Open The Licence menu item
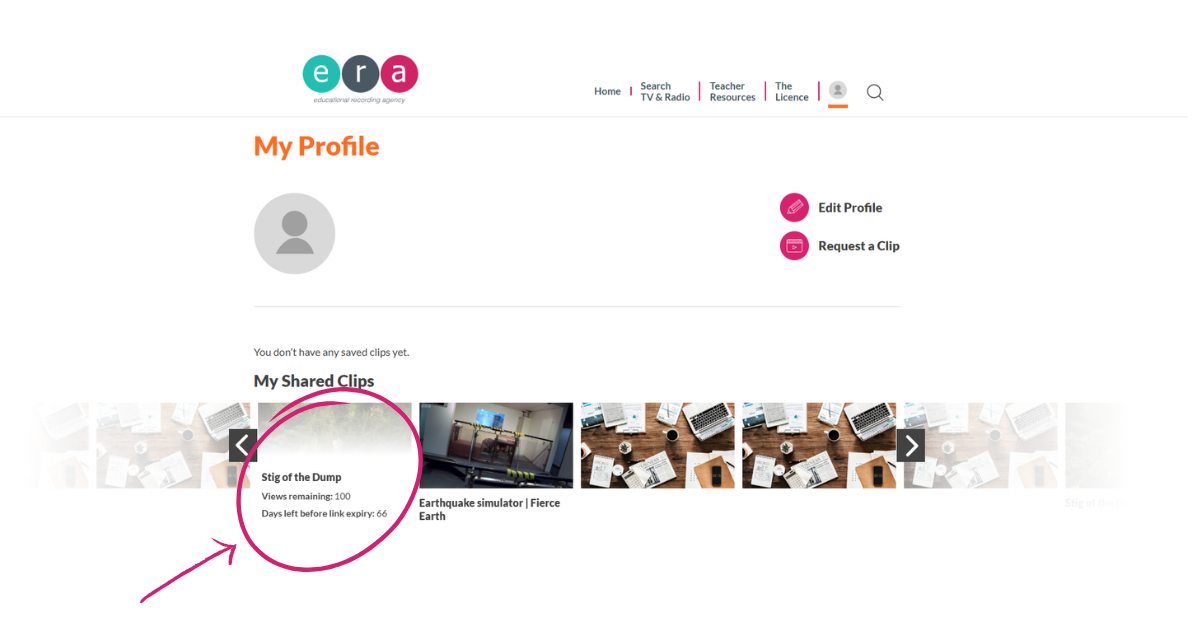The height and width of the screenshot is (628, 1200). point(791,92)
